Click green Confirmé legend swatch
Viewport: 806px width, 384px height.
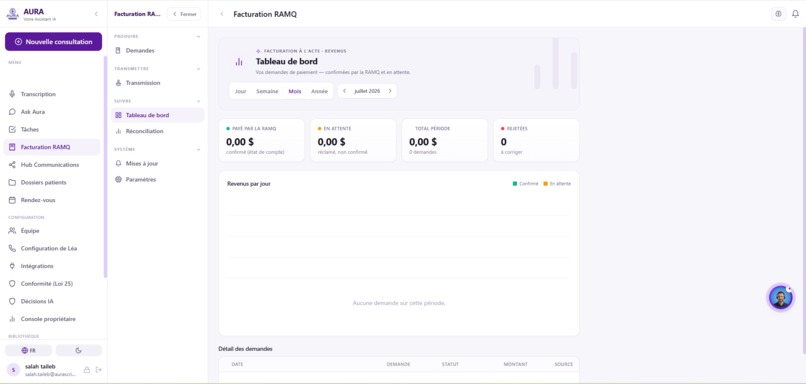point(515,184)
